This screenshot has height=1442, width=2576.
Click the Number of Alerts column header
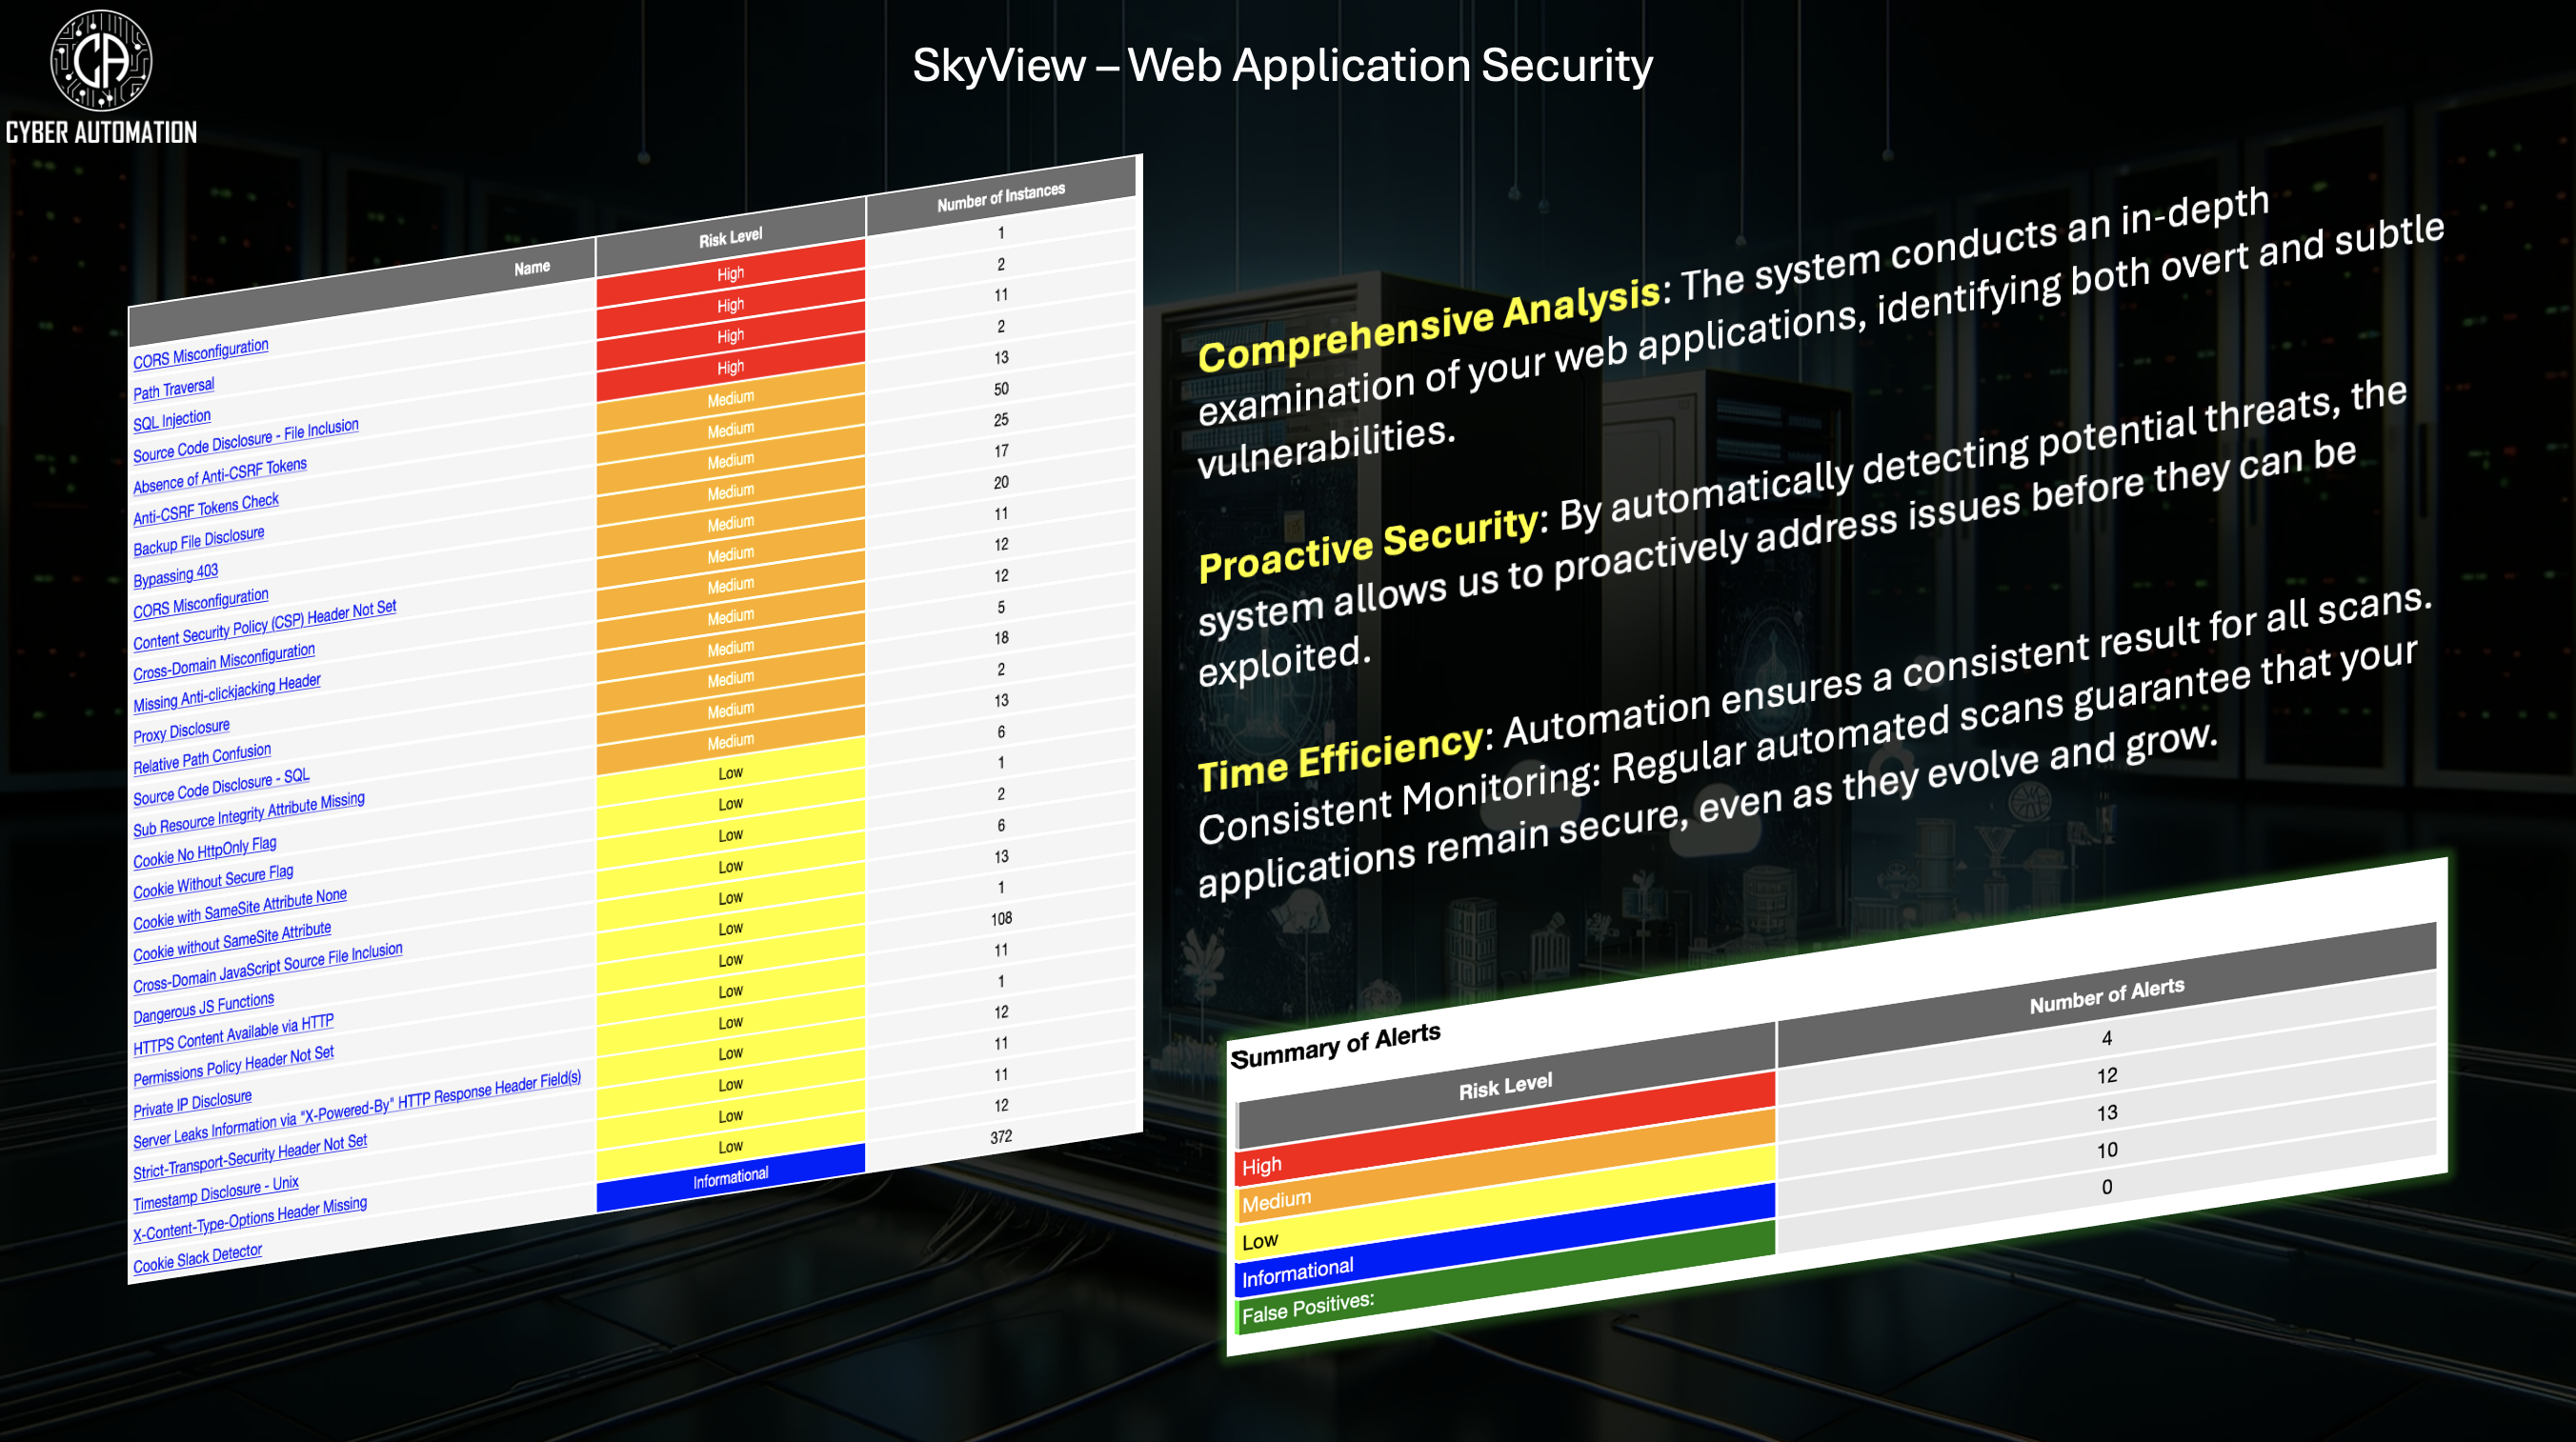(x=2107, y=995)
